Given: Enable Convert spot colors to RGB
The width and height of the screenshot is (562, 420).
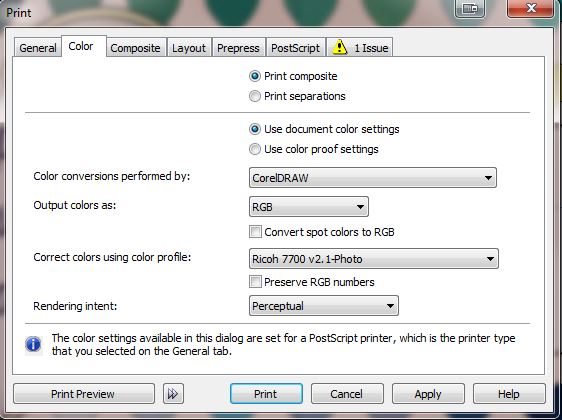Looking at the screenshot, I should click(x=255, y=232).
